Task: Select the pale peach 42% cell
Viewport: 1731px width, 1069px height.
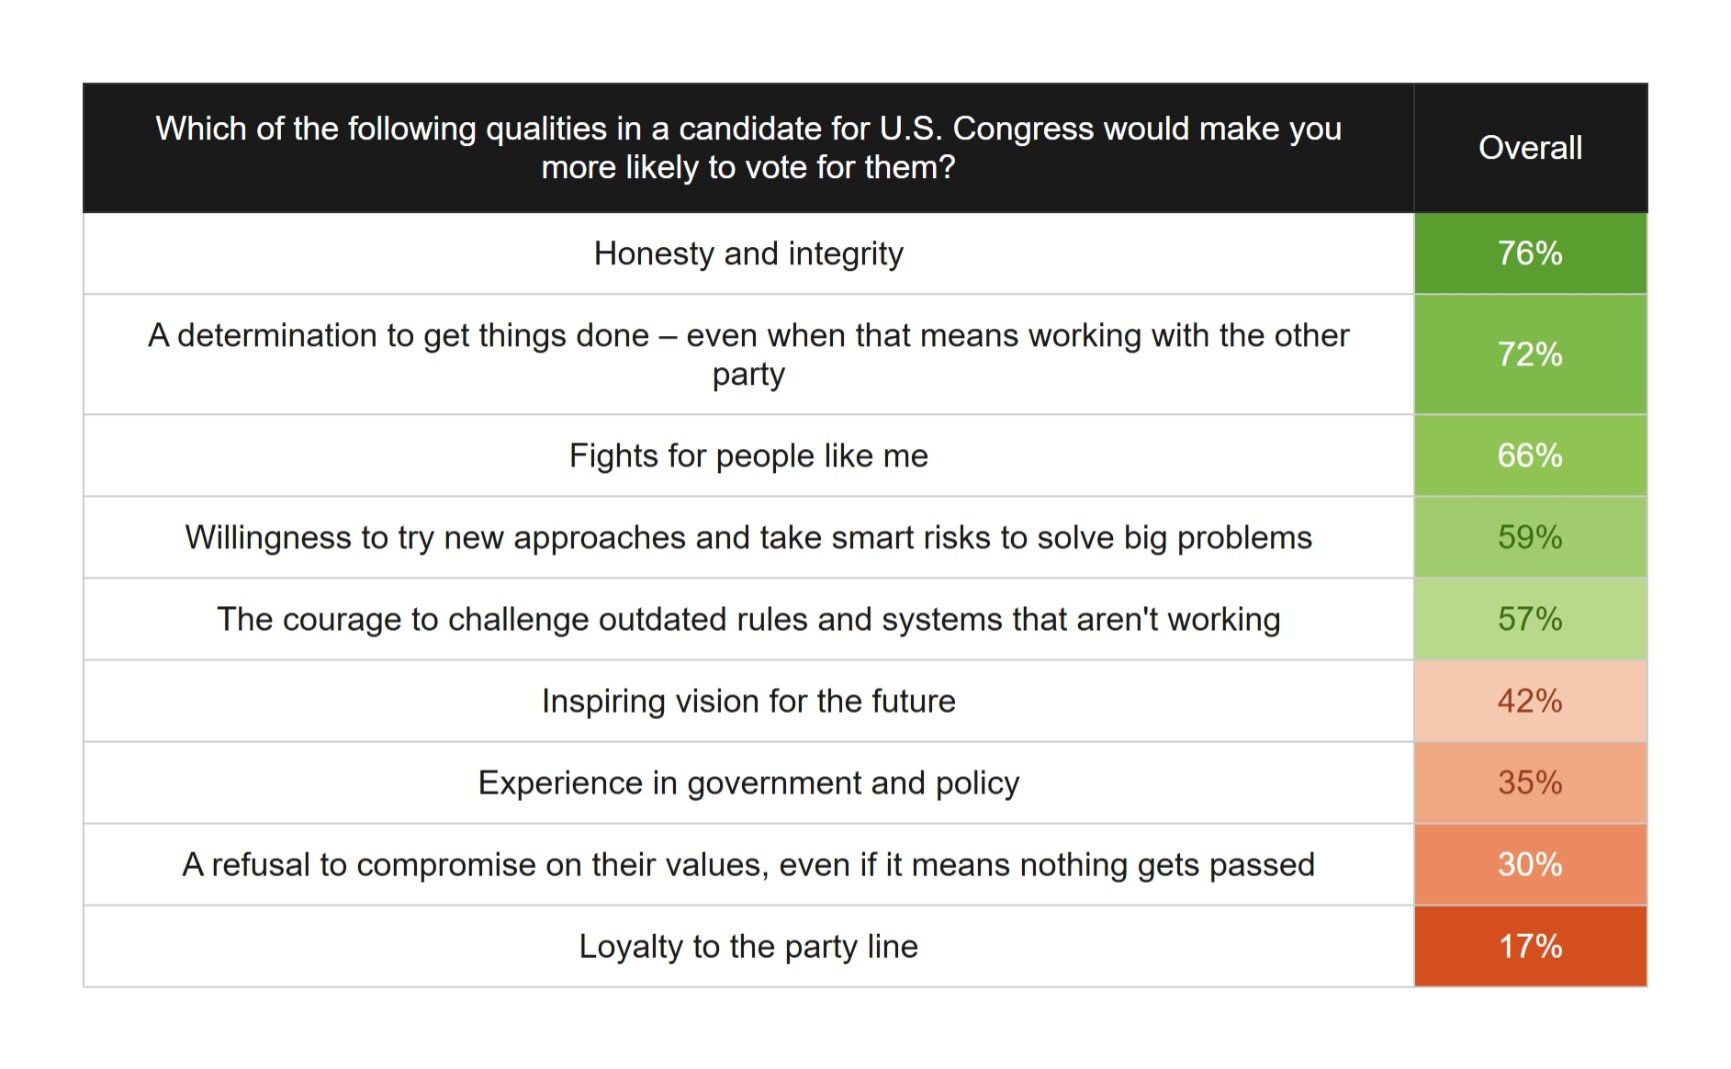Action: (1530, 701)
